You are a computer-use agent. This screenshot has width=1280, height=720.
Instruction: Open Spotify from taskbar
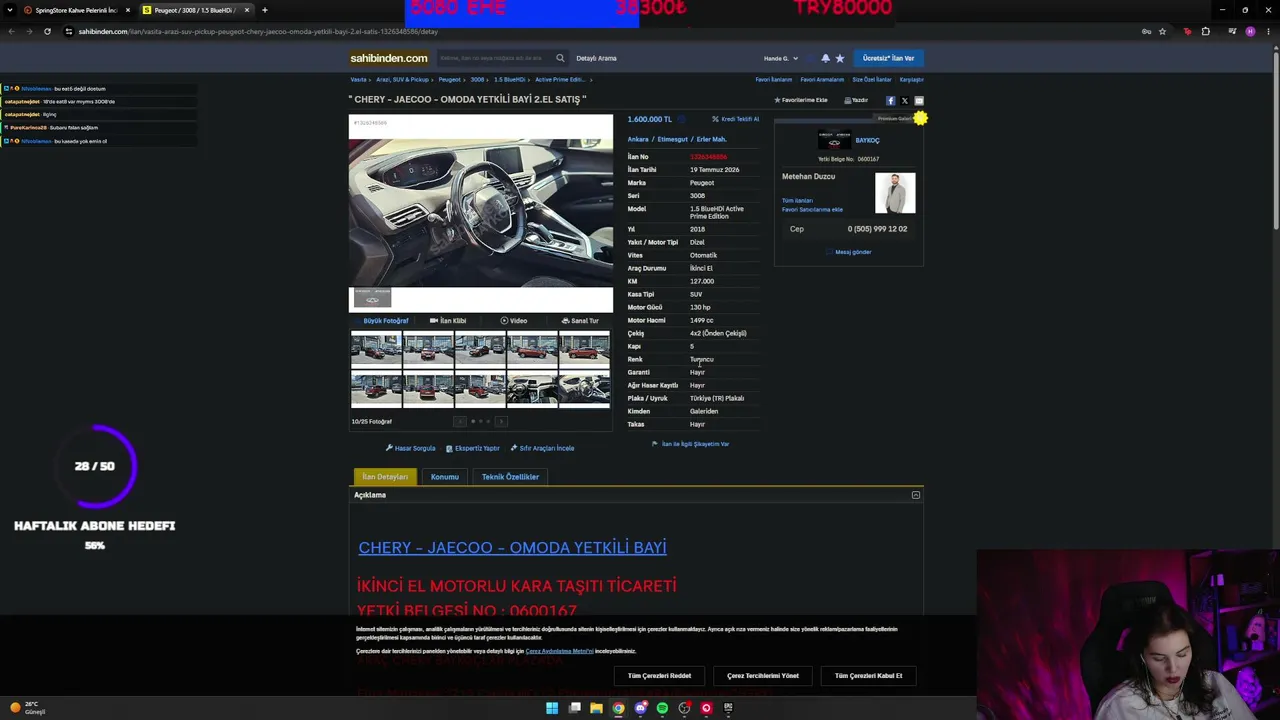(x=662, y=708)
